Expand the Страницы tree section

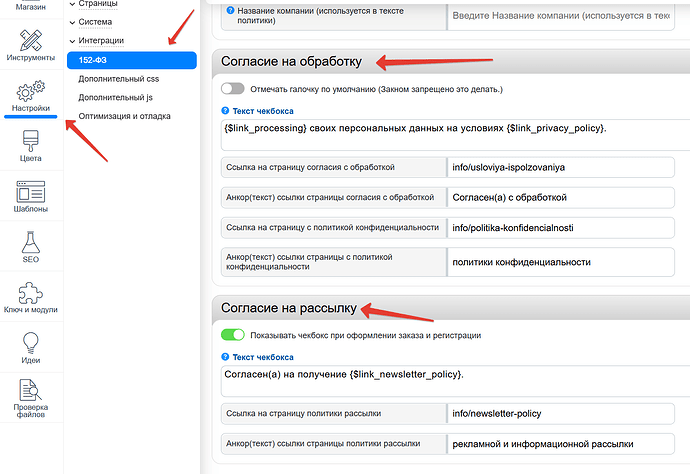[71, 4]
